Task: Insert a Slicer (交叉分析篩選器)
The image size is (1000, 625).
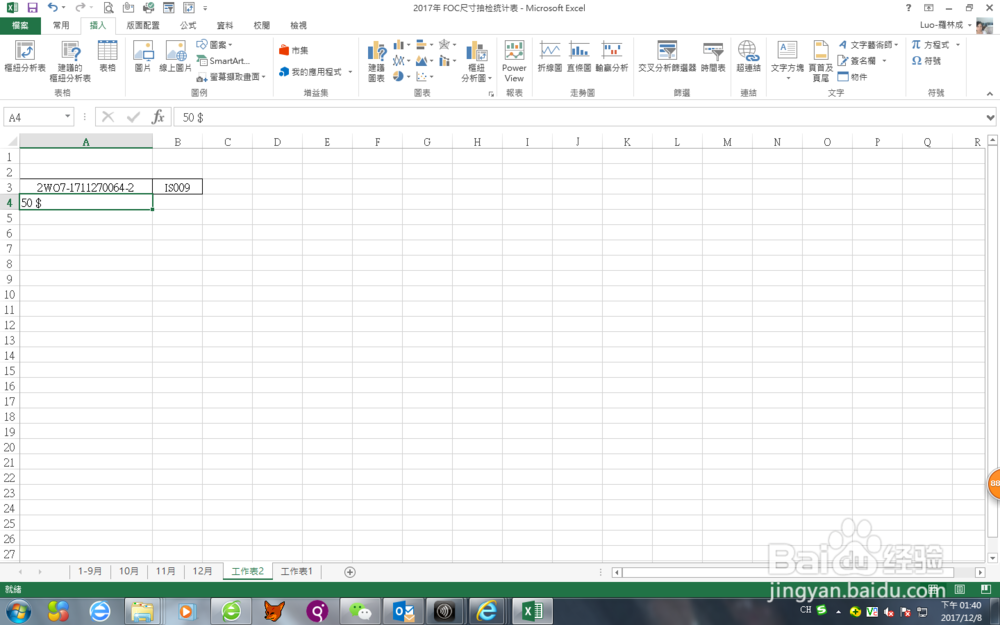Action: tap(667, 56)
